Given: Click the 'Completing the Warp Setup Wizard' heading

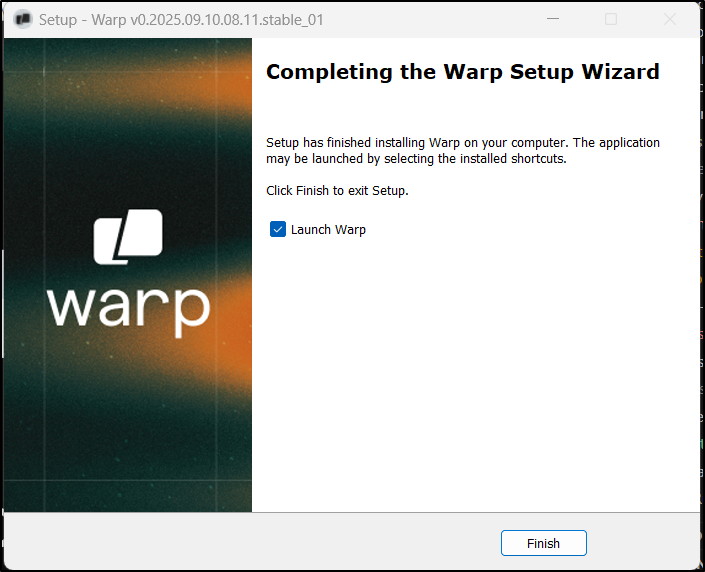Looking at the screenshot, I should point(463,72).
